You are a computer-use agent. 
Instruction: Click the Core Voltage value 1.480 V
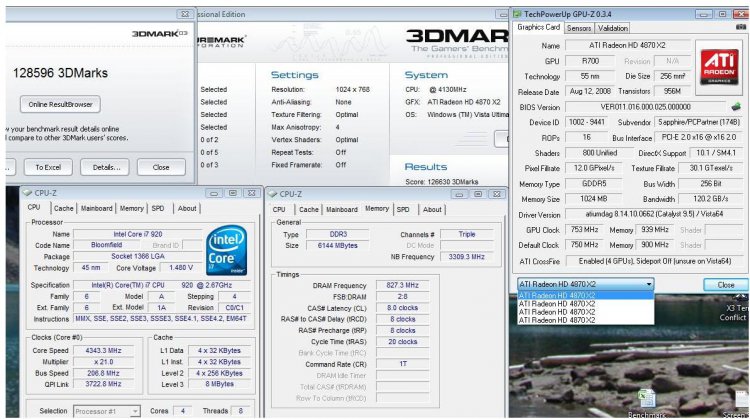tap(181, 268)
